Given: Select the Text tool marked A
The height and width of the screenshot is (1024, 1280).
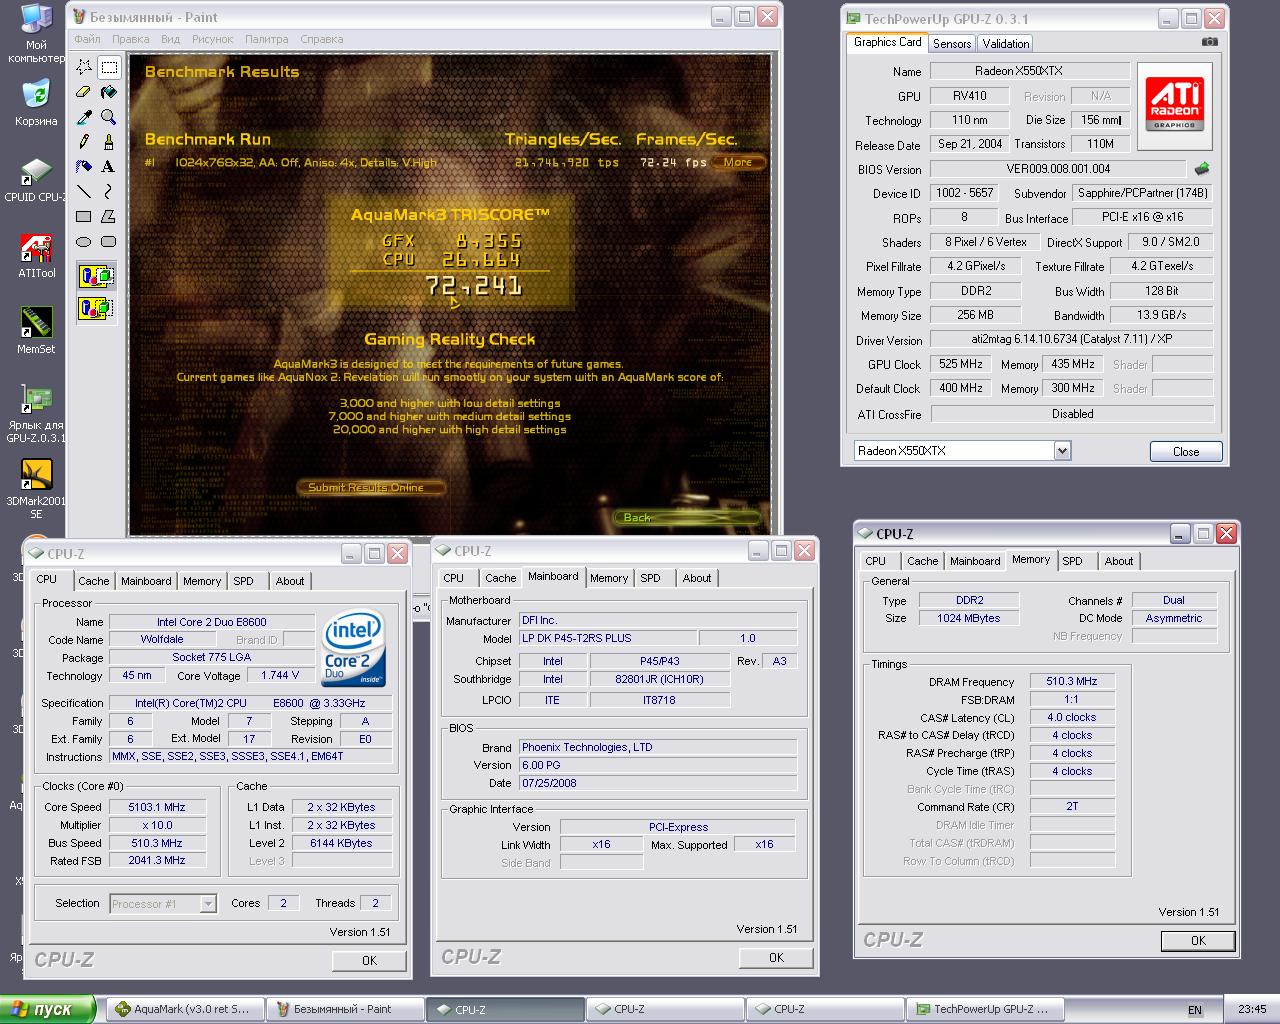Looking at the screenshot, I should click(x=109, y=166).
